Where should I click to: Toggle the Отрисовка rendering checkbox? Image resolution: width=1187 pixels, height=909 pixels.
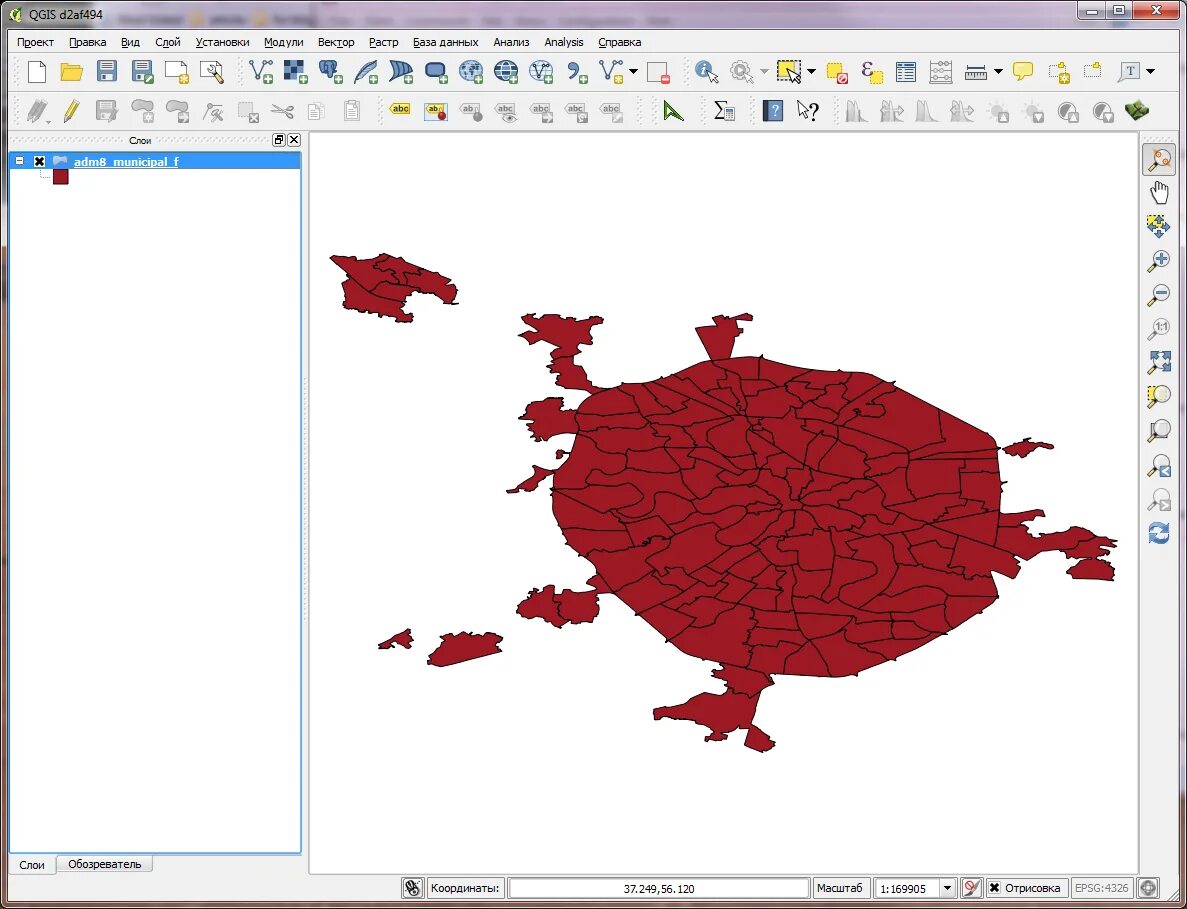pyautogui.click(x=995, y=888)
